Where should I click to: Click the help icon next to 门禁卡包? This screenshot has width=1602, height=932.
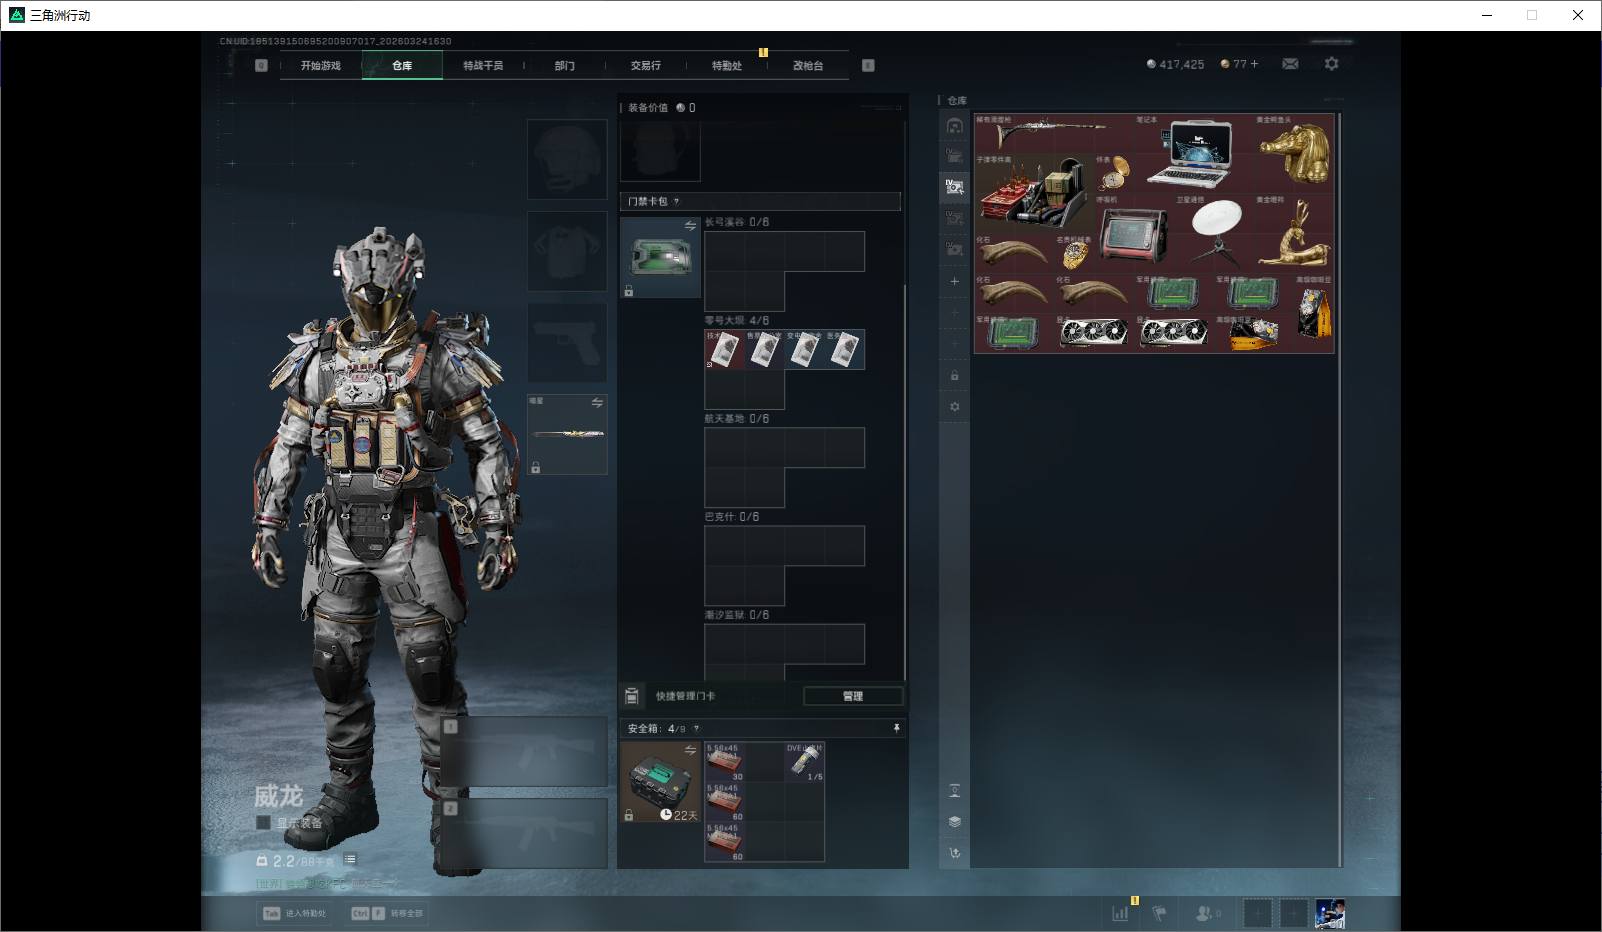(x=677, y=201)
